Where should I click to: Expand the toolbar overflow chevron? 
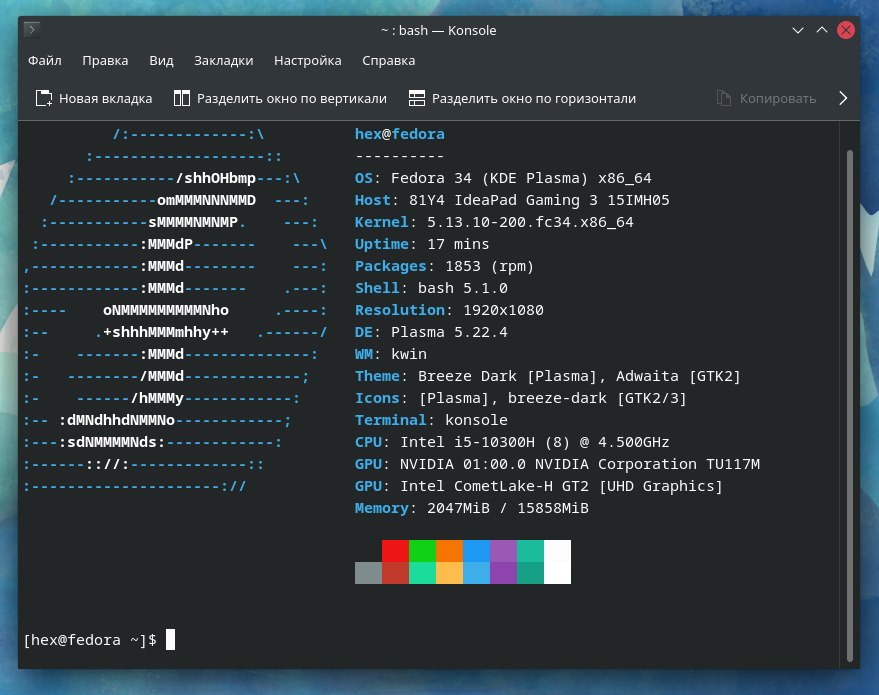(843, 99)
